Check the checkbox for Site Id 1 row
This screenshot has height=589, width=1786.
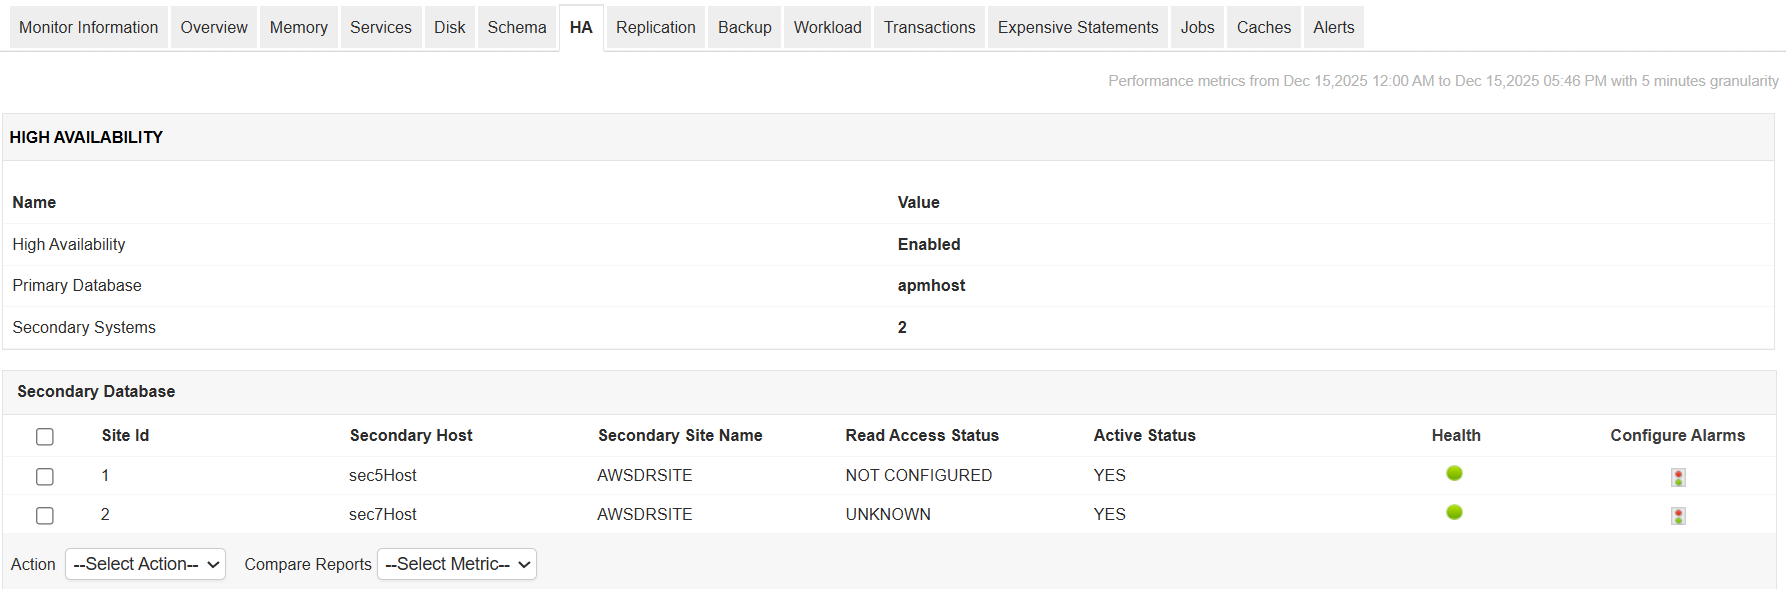click(x=44, y=476)
